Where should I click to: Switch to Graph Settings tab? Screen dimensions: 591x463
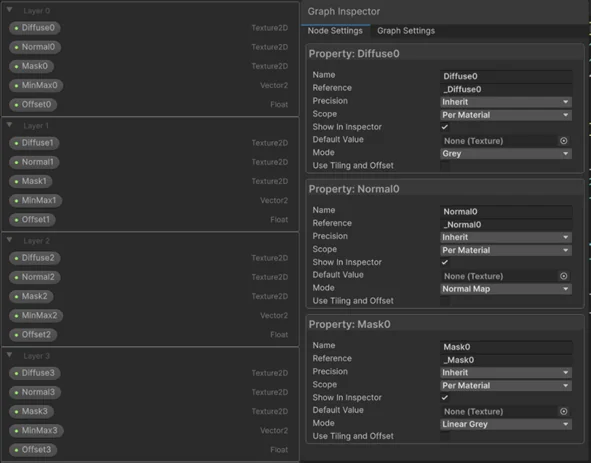pos(406,31)
